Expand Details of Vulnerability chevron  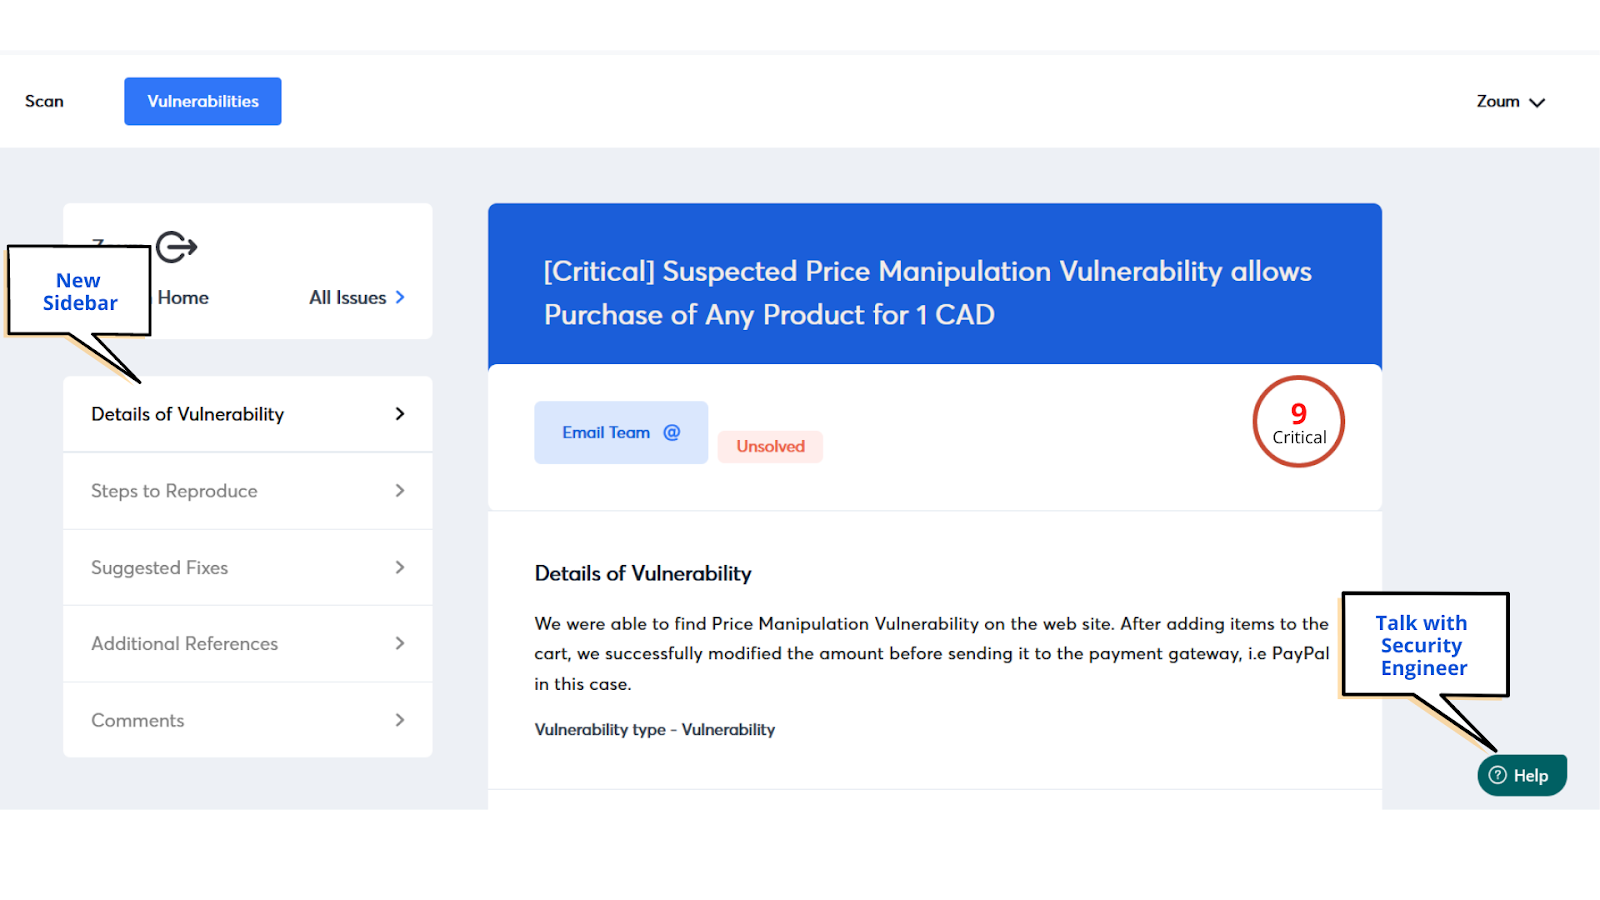(x=400, y=414)
